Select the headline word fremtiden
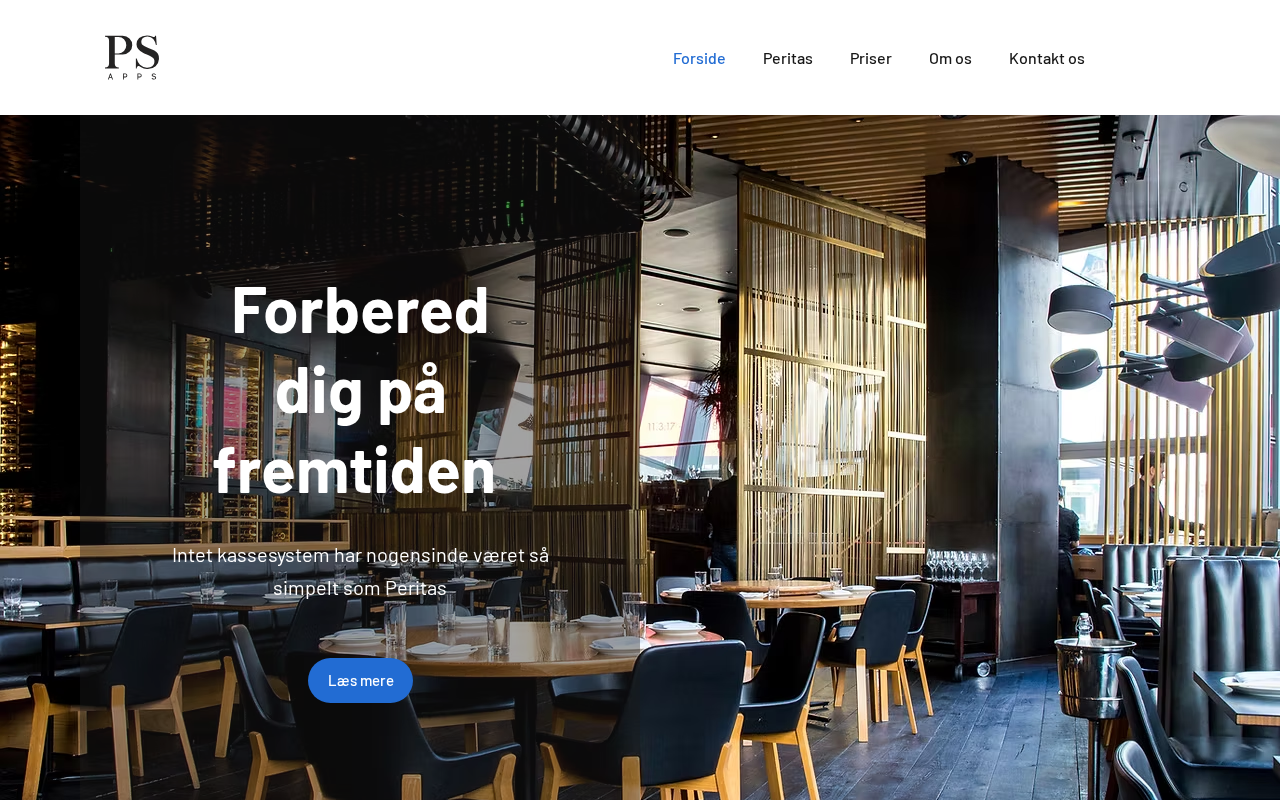Viewport: 1280px width, 800px height. [x=355, y=470]
